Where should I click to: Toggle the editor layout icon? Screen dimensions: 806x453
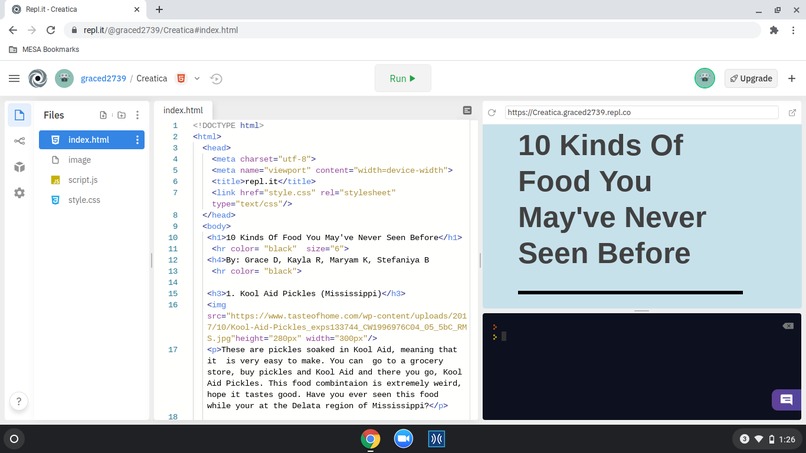pyautogui.click(x=467, y=111)
